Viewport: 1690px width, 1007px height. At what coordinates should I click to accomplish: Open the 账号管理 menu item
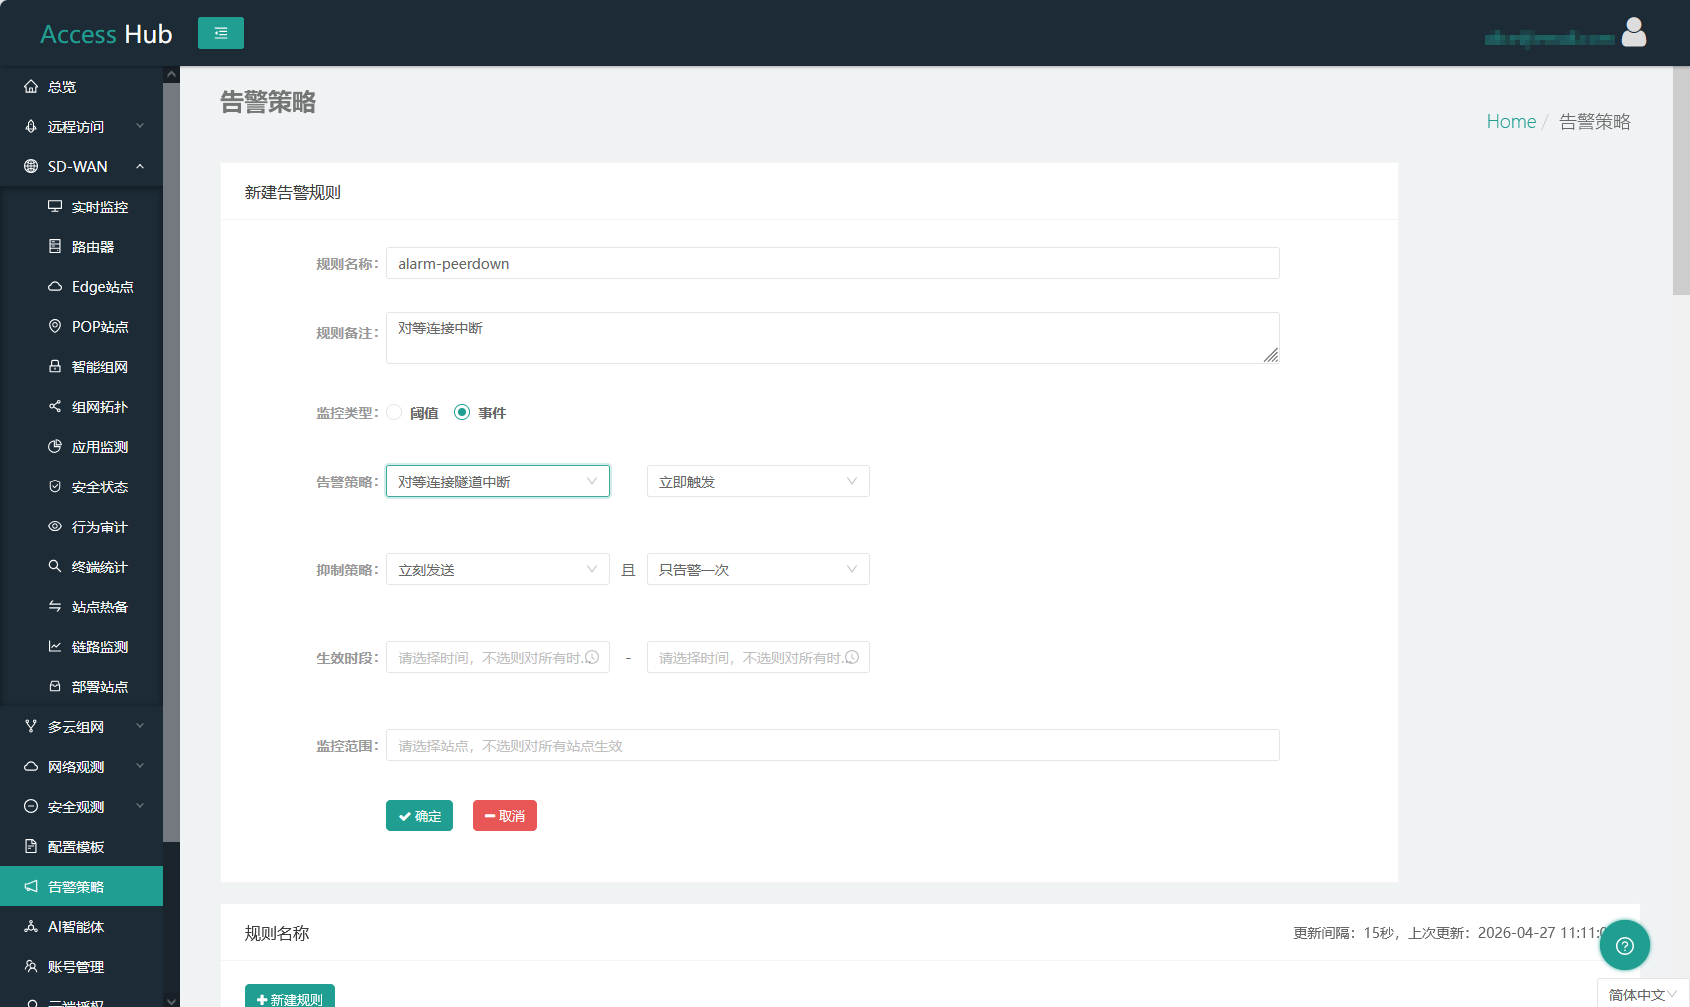[x=81, y=967]
